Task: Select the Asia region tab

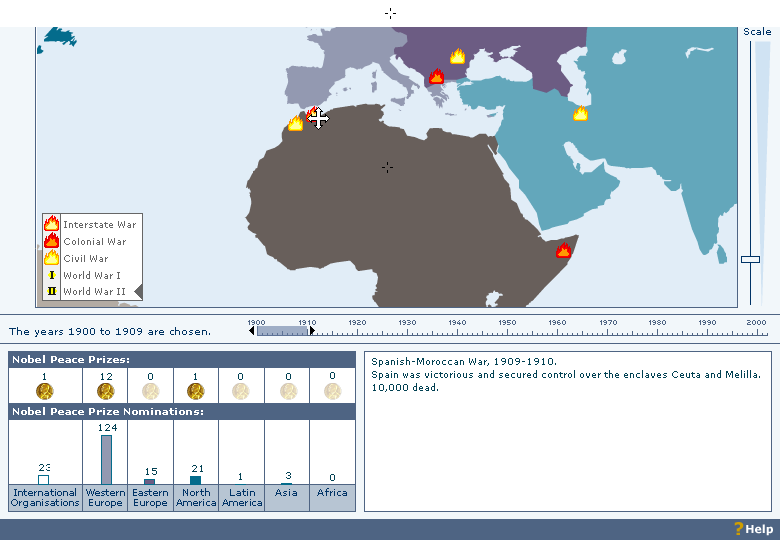Action: pos(287,498)
